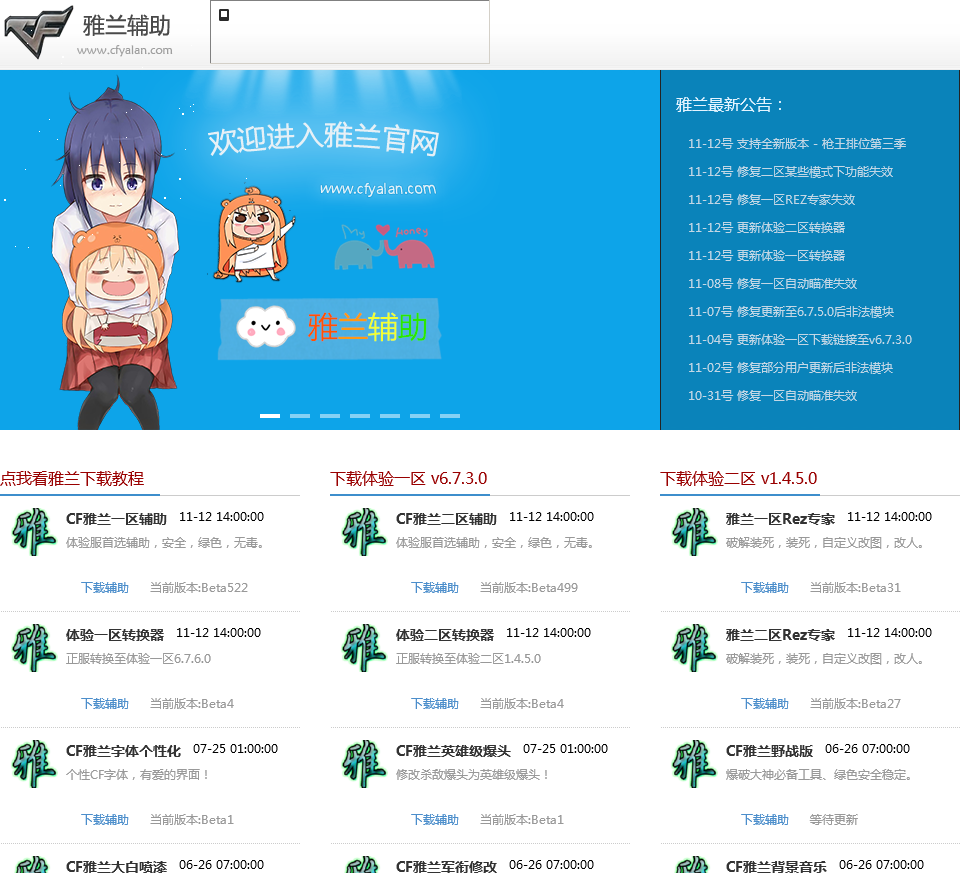Click the CF logo icon in header
960x873 pixels.
(x=38, y=32)
